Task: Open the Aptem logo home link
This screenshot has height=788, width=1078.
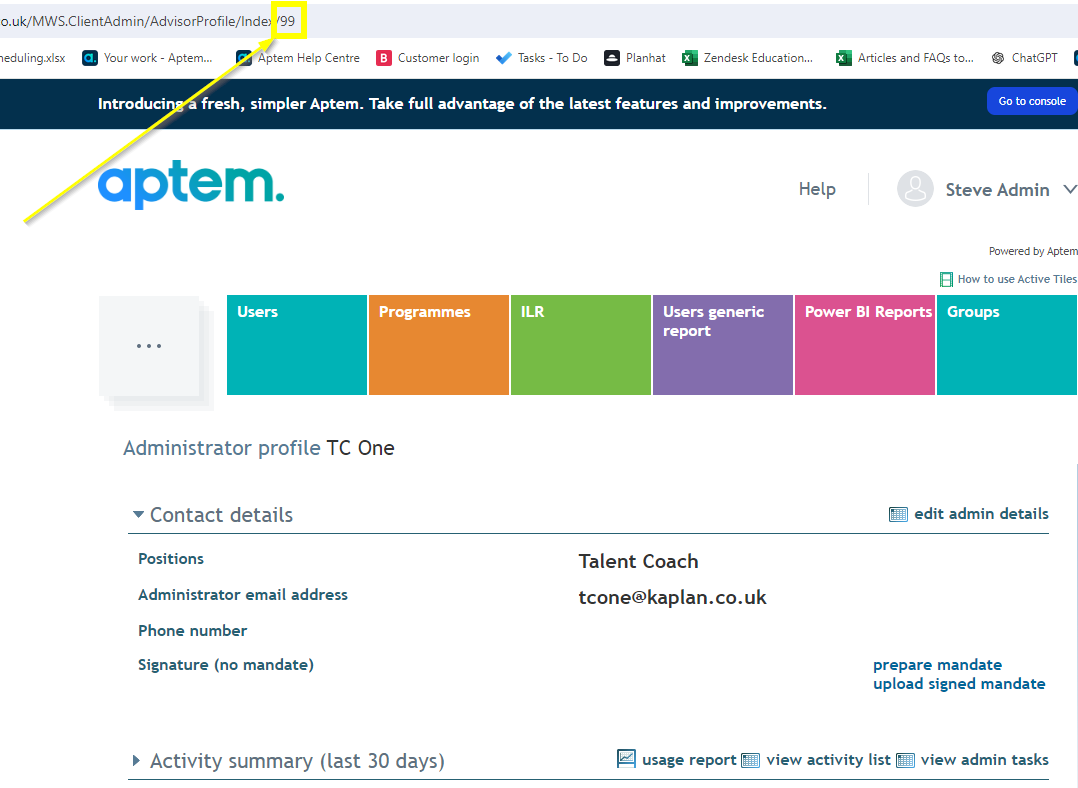Action: (x=190, y=183)
